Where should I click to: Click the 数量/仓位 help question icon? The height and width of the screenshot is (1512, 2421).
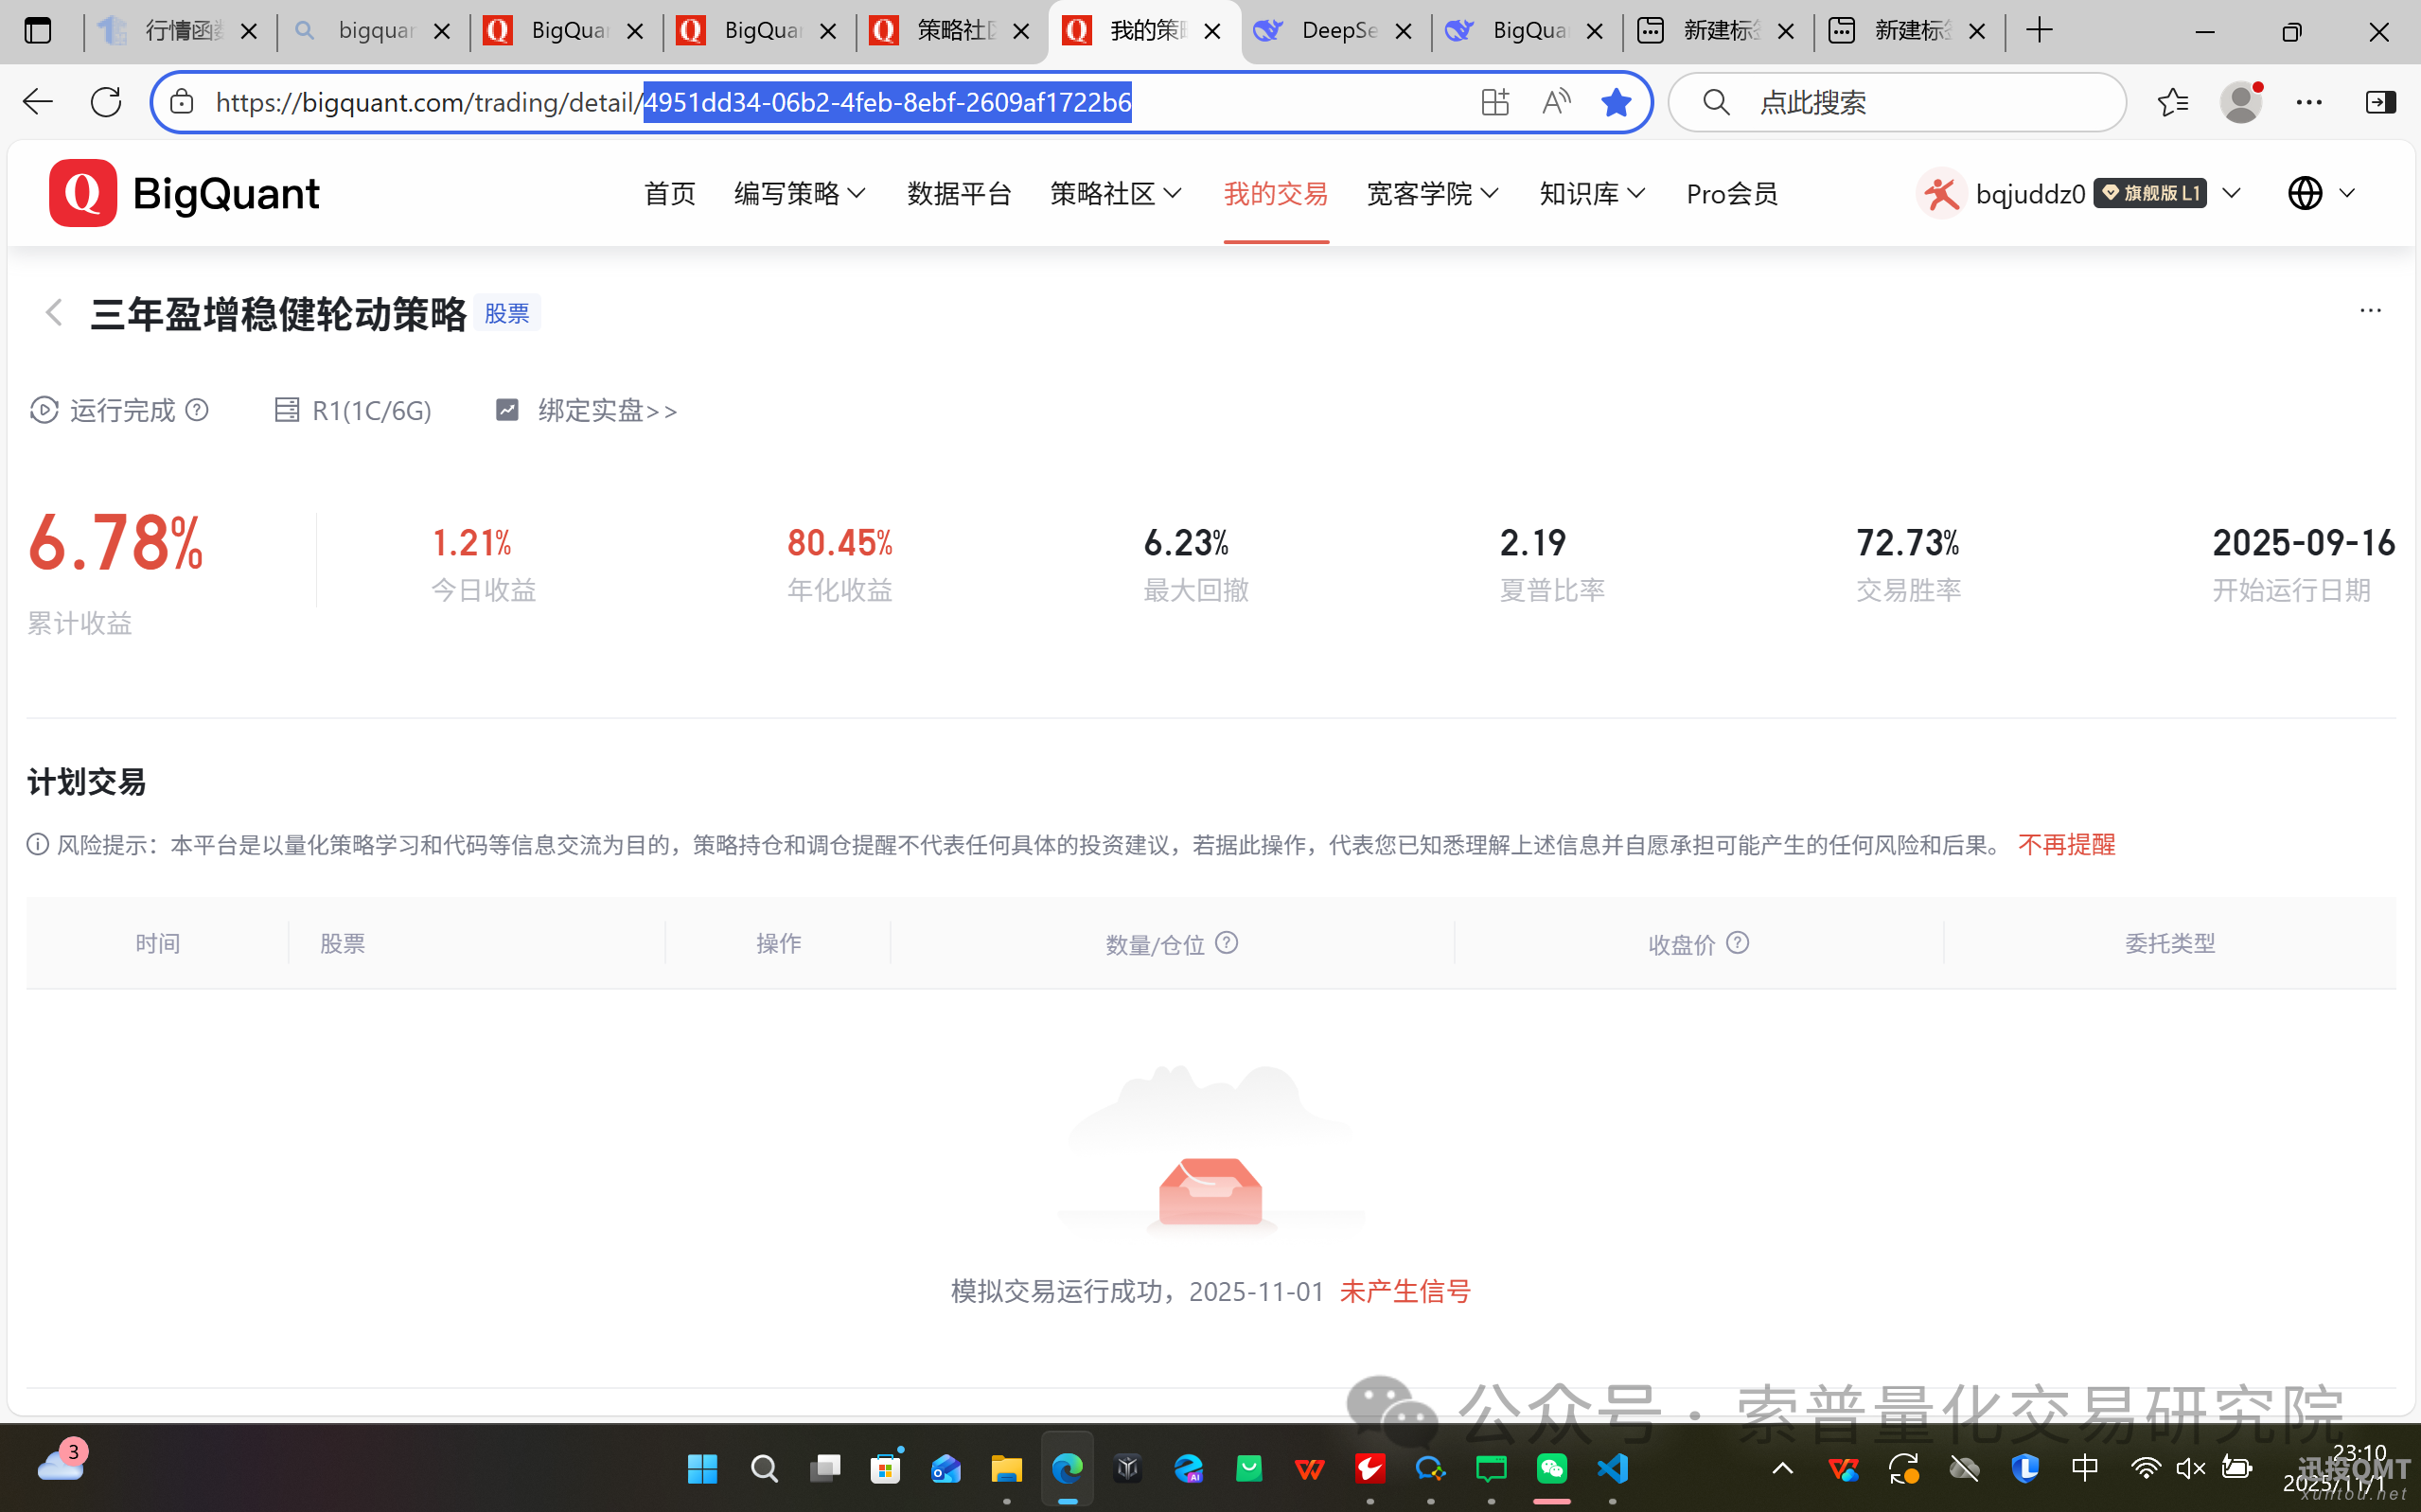1227,943
